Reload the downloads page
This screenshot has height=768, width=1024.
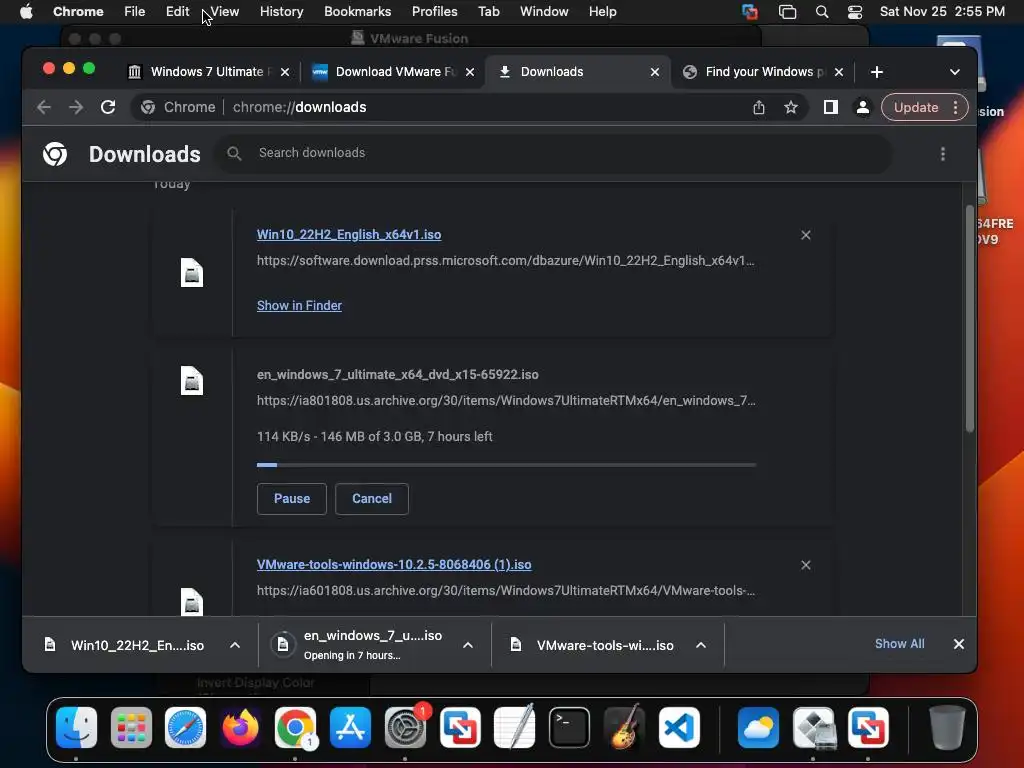(x=108, y=107)
